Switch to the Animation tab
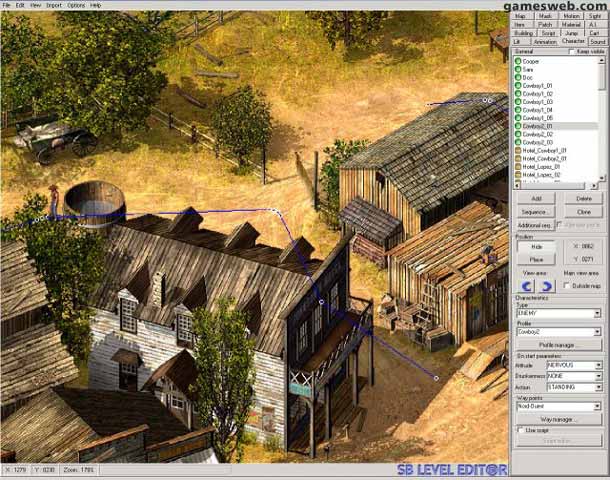This screenshot has height=480, width=610. pos(545,42)
